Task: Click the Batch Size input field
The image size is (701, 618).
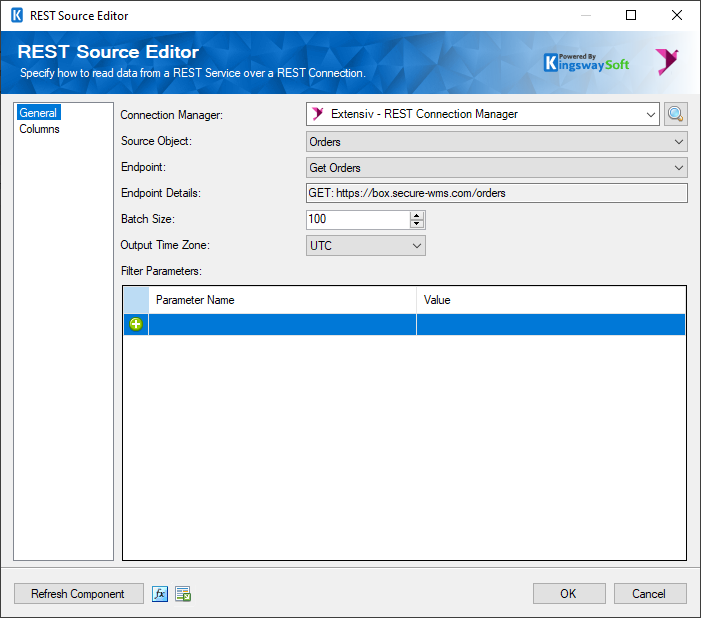Action: (358, 220)
